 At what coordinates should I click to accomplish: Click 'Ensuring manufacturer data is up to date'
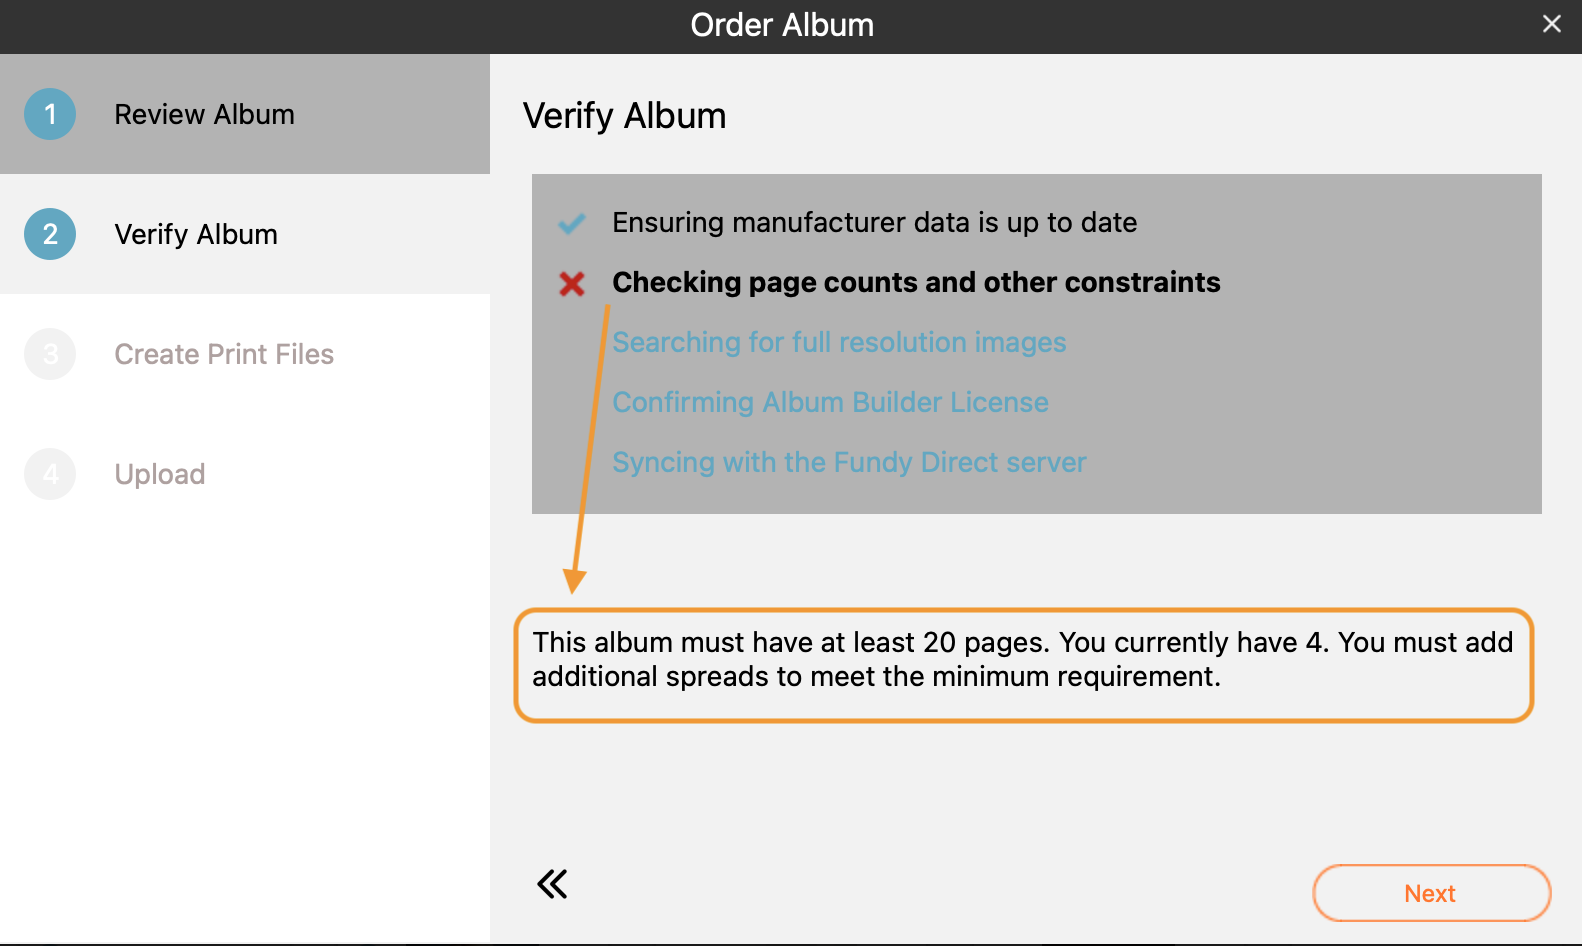[x=875, y=222]
